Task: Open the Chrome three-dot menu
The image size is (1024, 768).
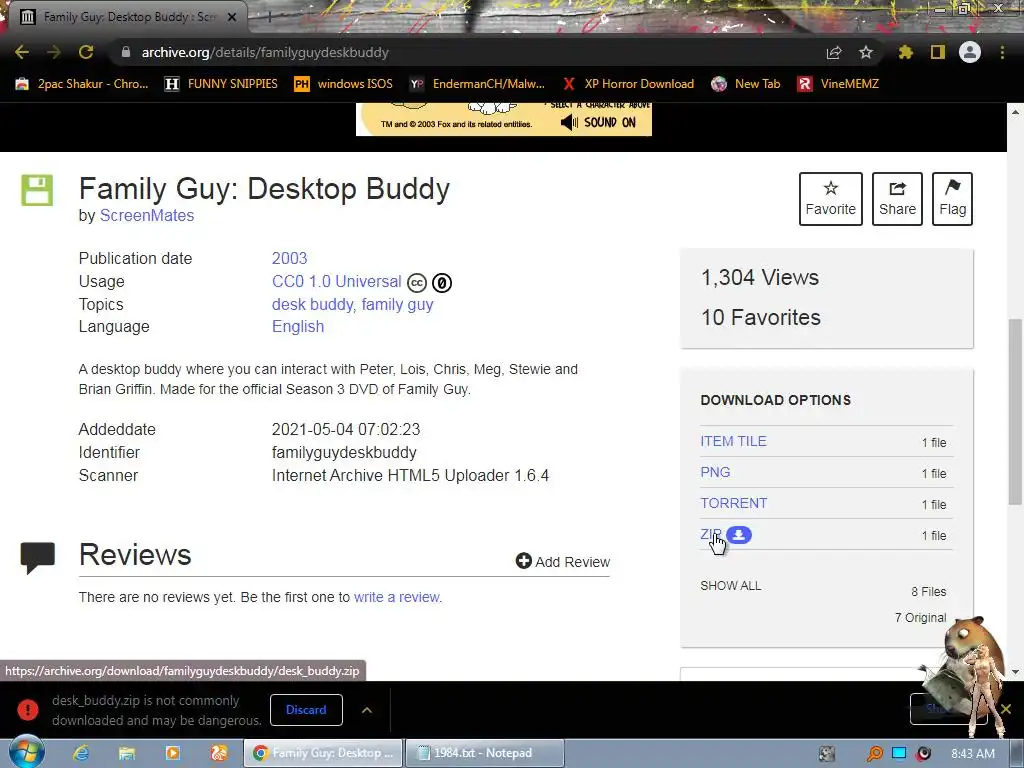Action: (1002, 52)
